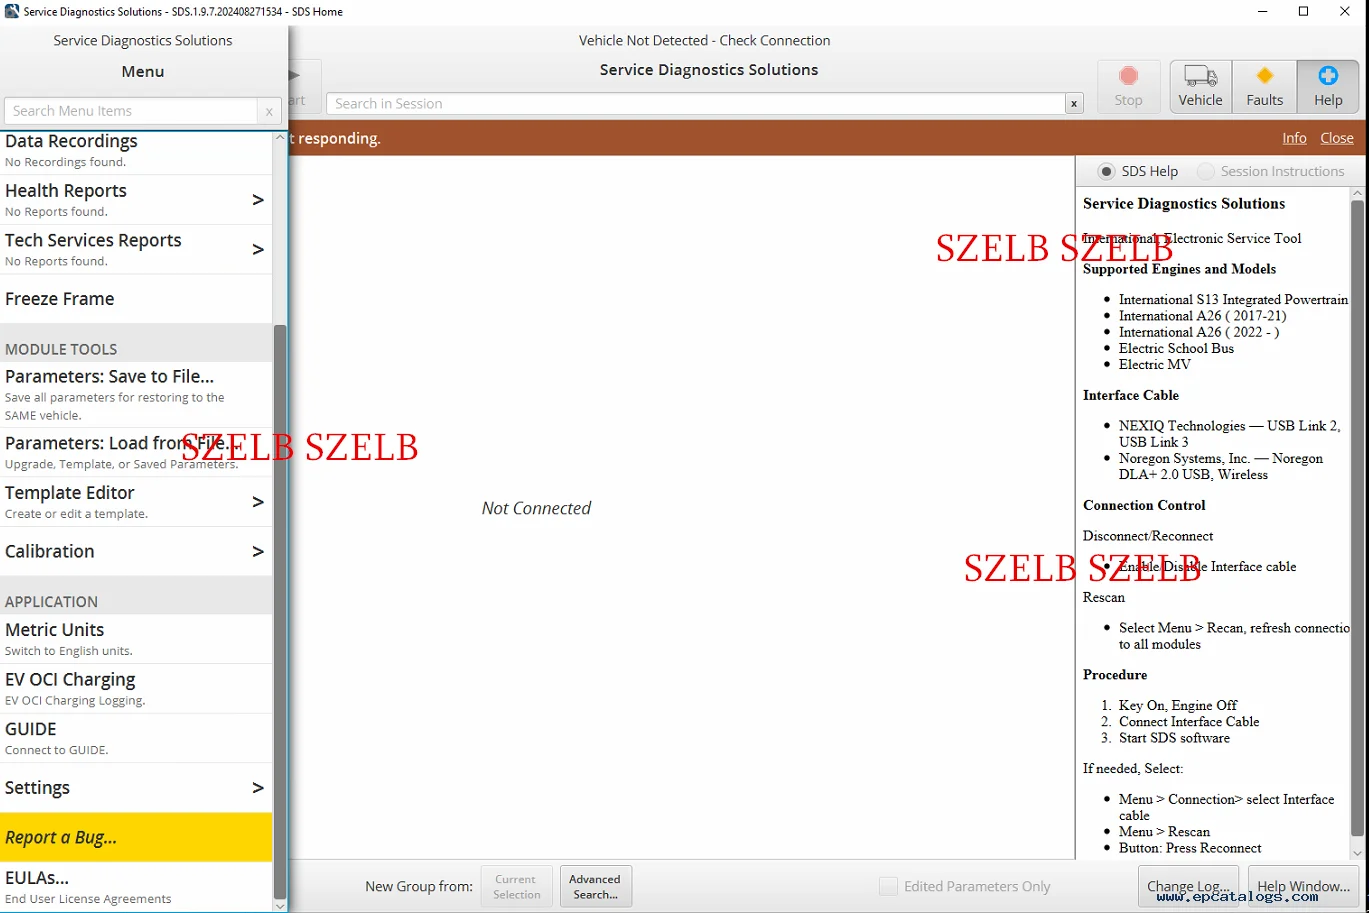The width and height of the screenshot is (1369, 913).
Task: Select the Session Instructions radio button
Action: point(1205,171)
